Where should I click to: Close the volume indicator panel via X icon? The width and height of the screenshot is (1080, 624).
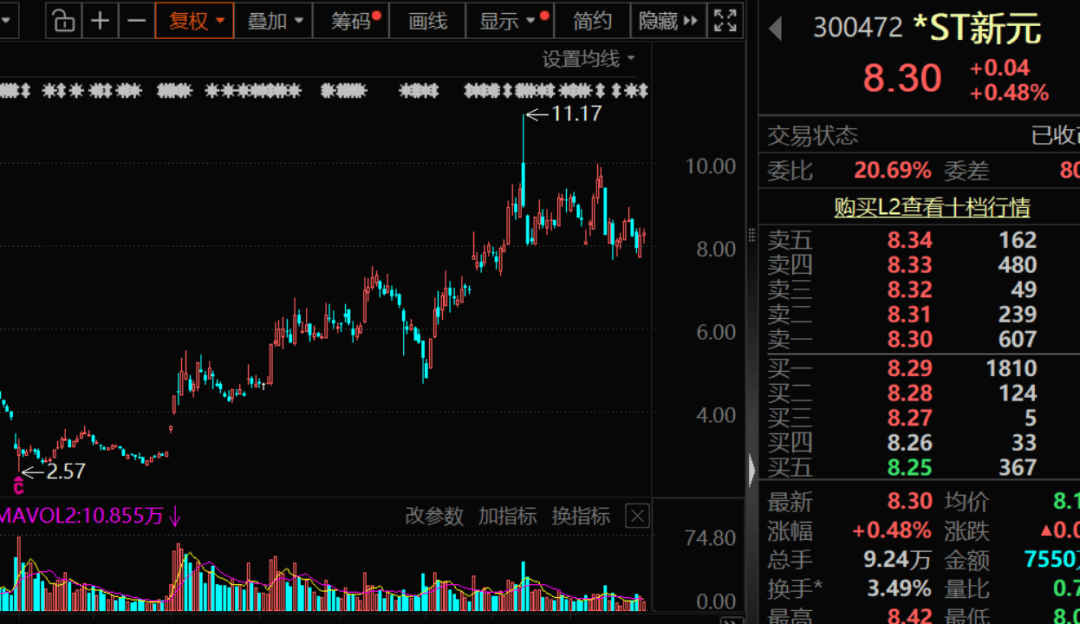click(x=637, y=516)
